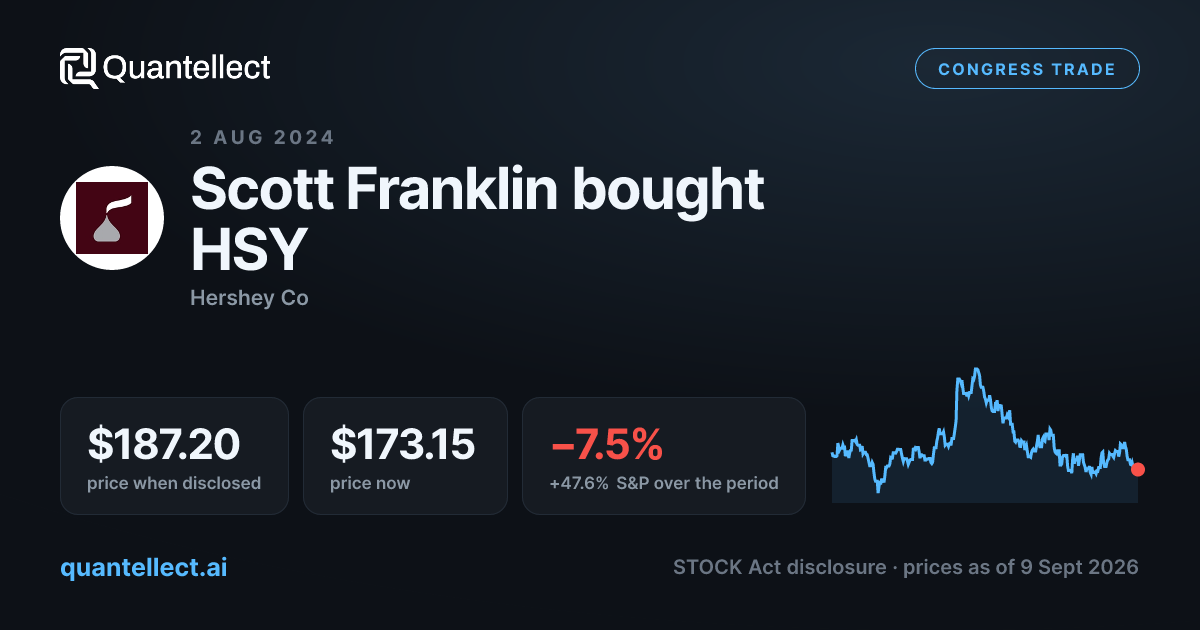Click the price now label
The image size is (1200, 630).
pos(370,483)
